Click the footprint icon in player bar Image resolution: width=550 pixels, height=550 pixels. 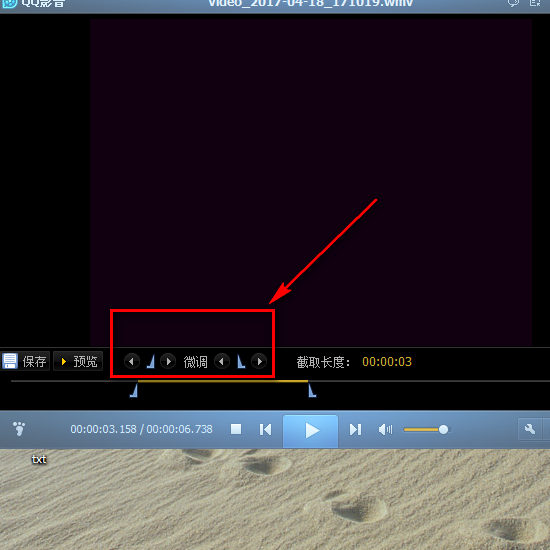click(19, 429)
